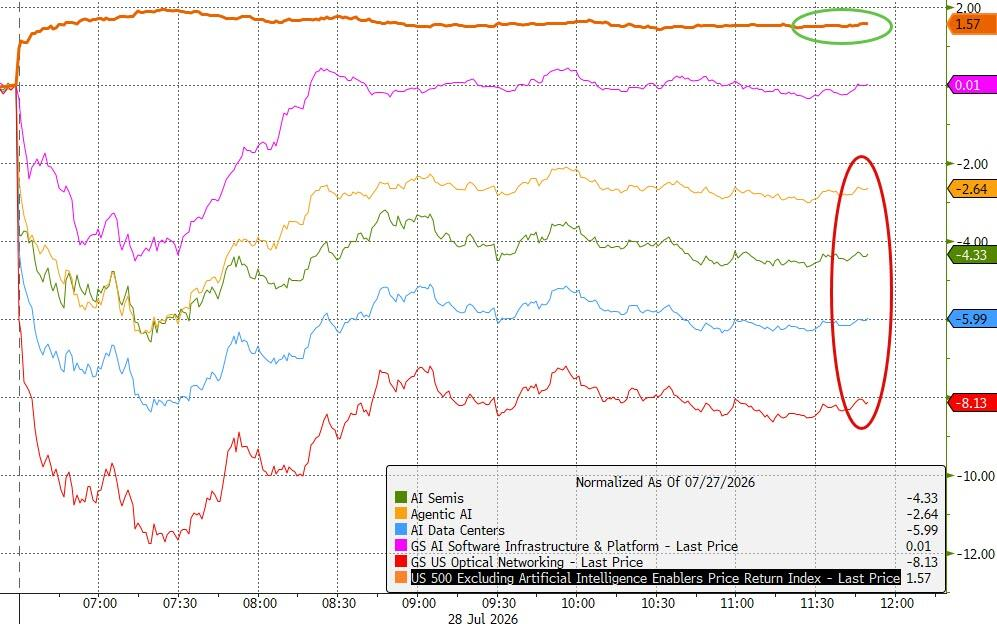The height and width of the screenshot is (624, 997).
Task: Click the 11:00 time axis label
Action: pyautogui.click(x=738, y=602)
